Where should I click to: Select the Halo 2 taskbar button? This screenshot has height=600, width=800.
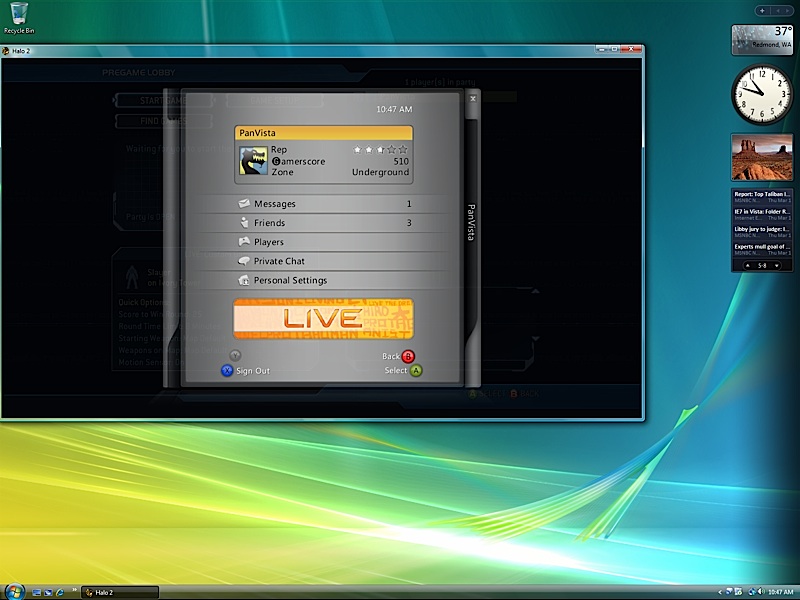119,592
